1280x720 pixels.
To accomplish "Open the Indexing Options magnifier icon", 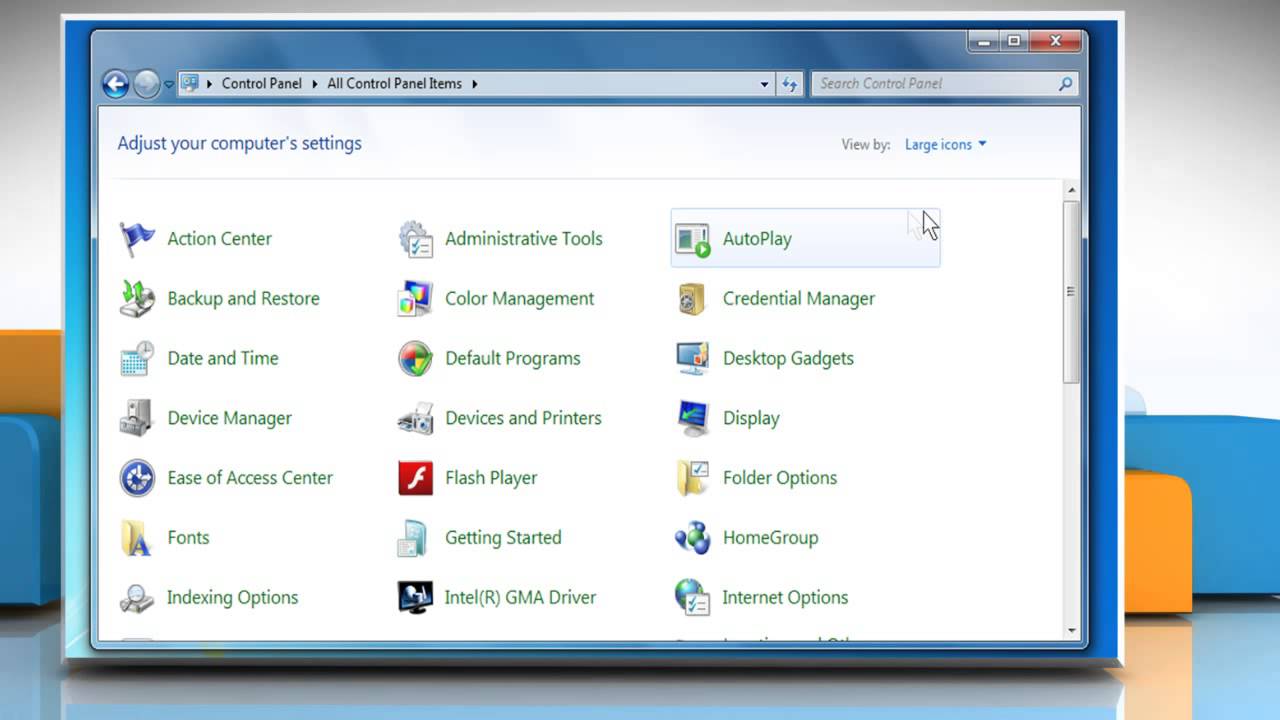I will click(137, 598).
